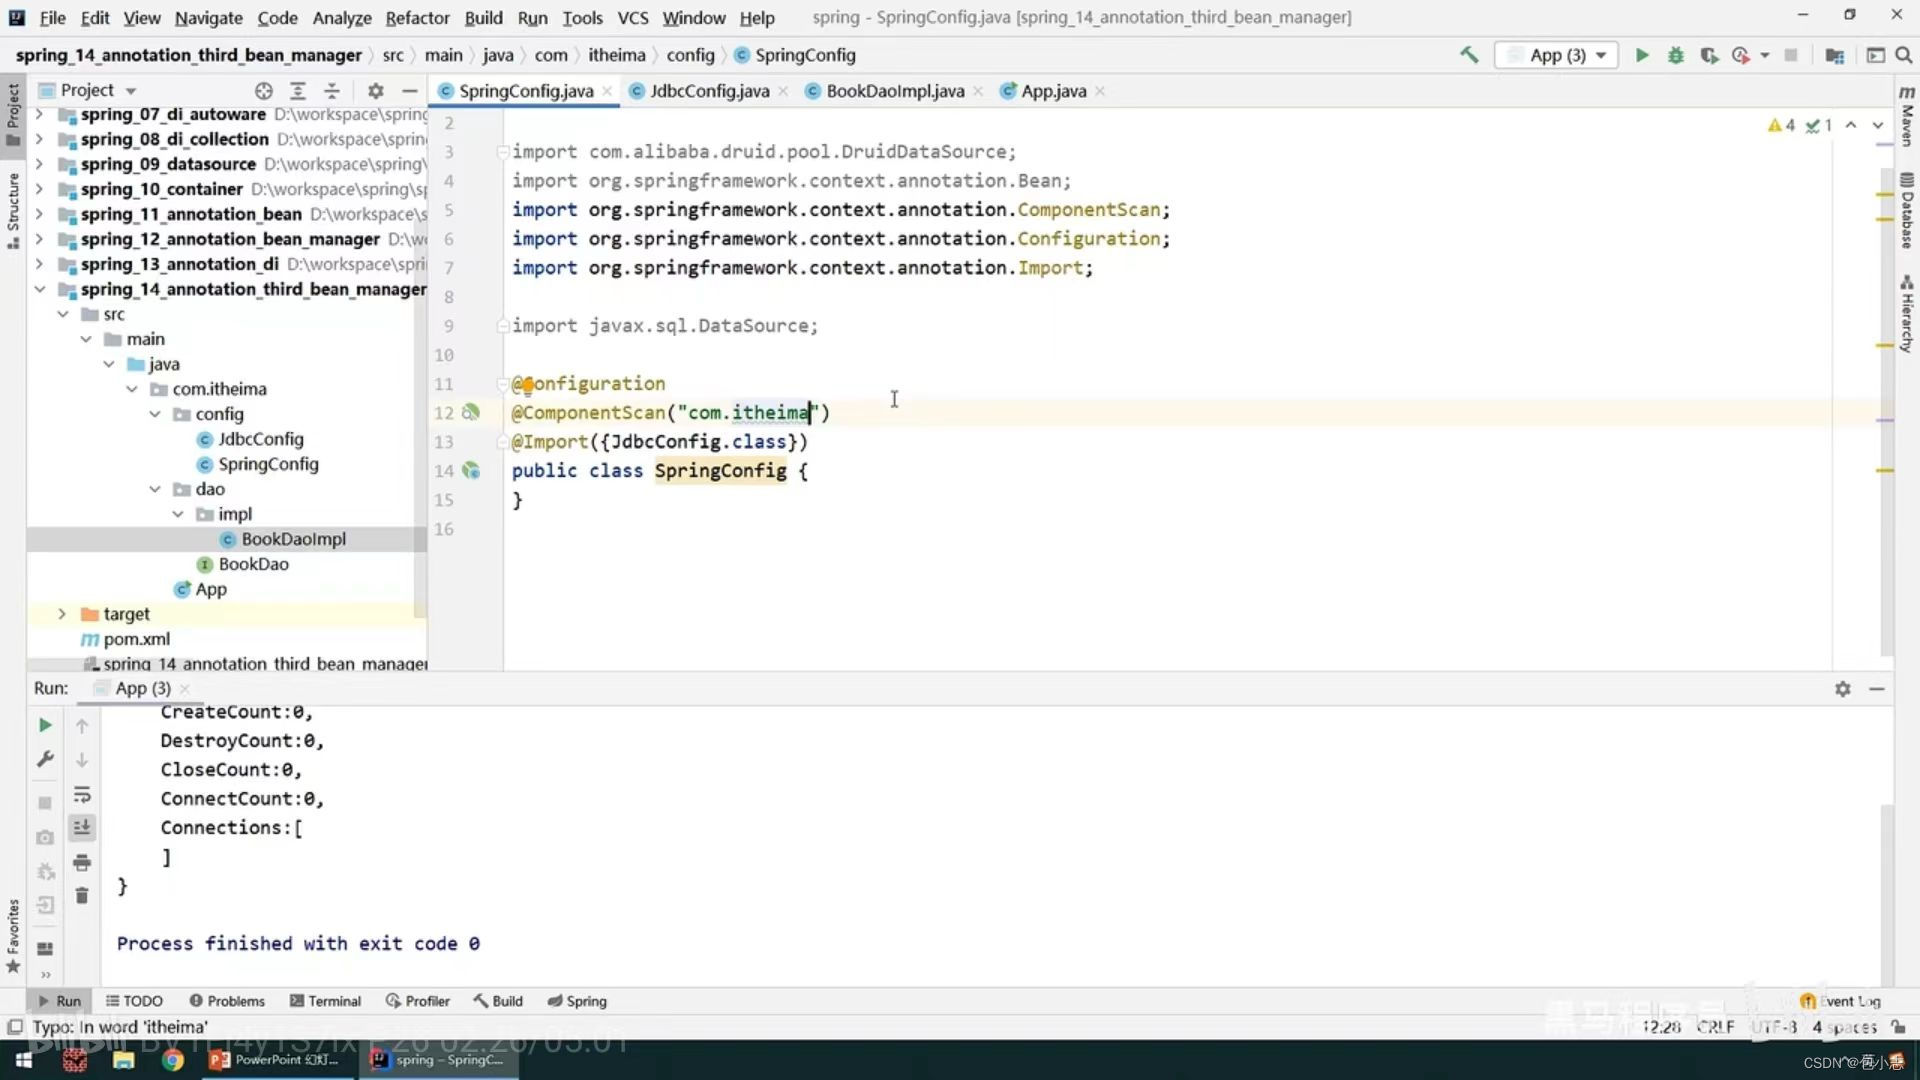This screenshot has width=1920, height=1080.
Task: Open Search Everywhere magnifier icon
Action: coord(1904,55)
